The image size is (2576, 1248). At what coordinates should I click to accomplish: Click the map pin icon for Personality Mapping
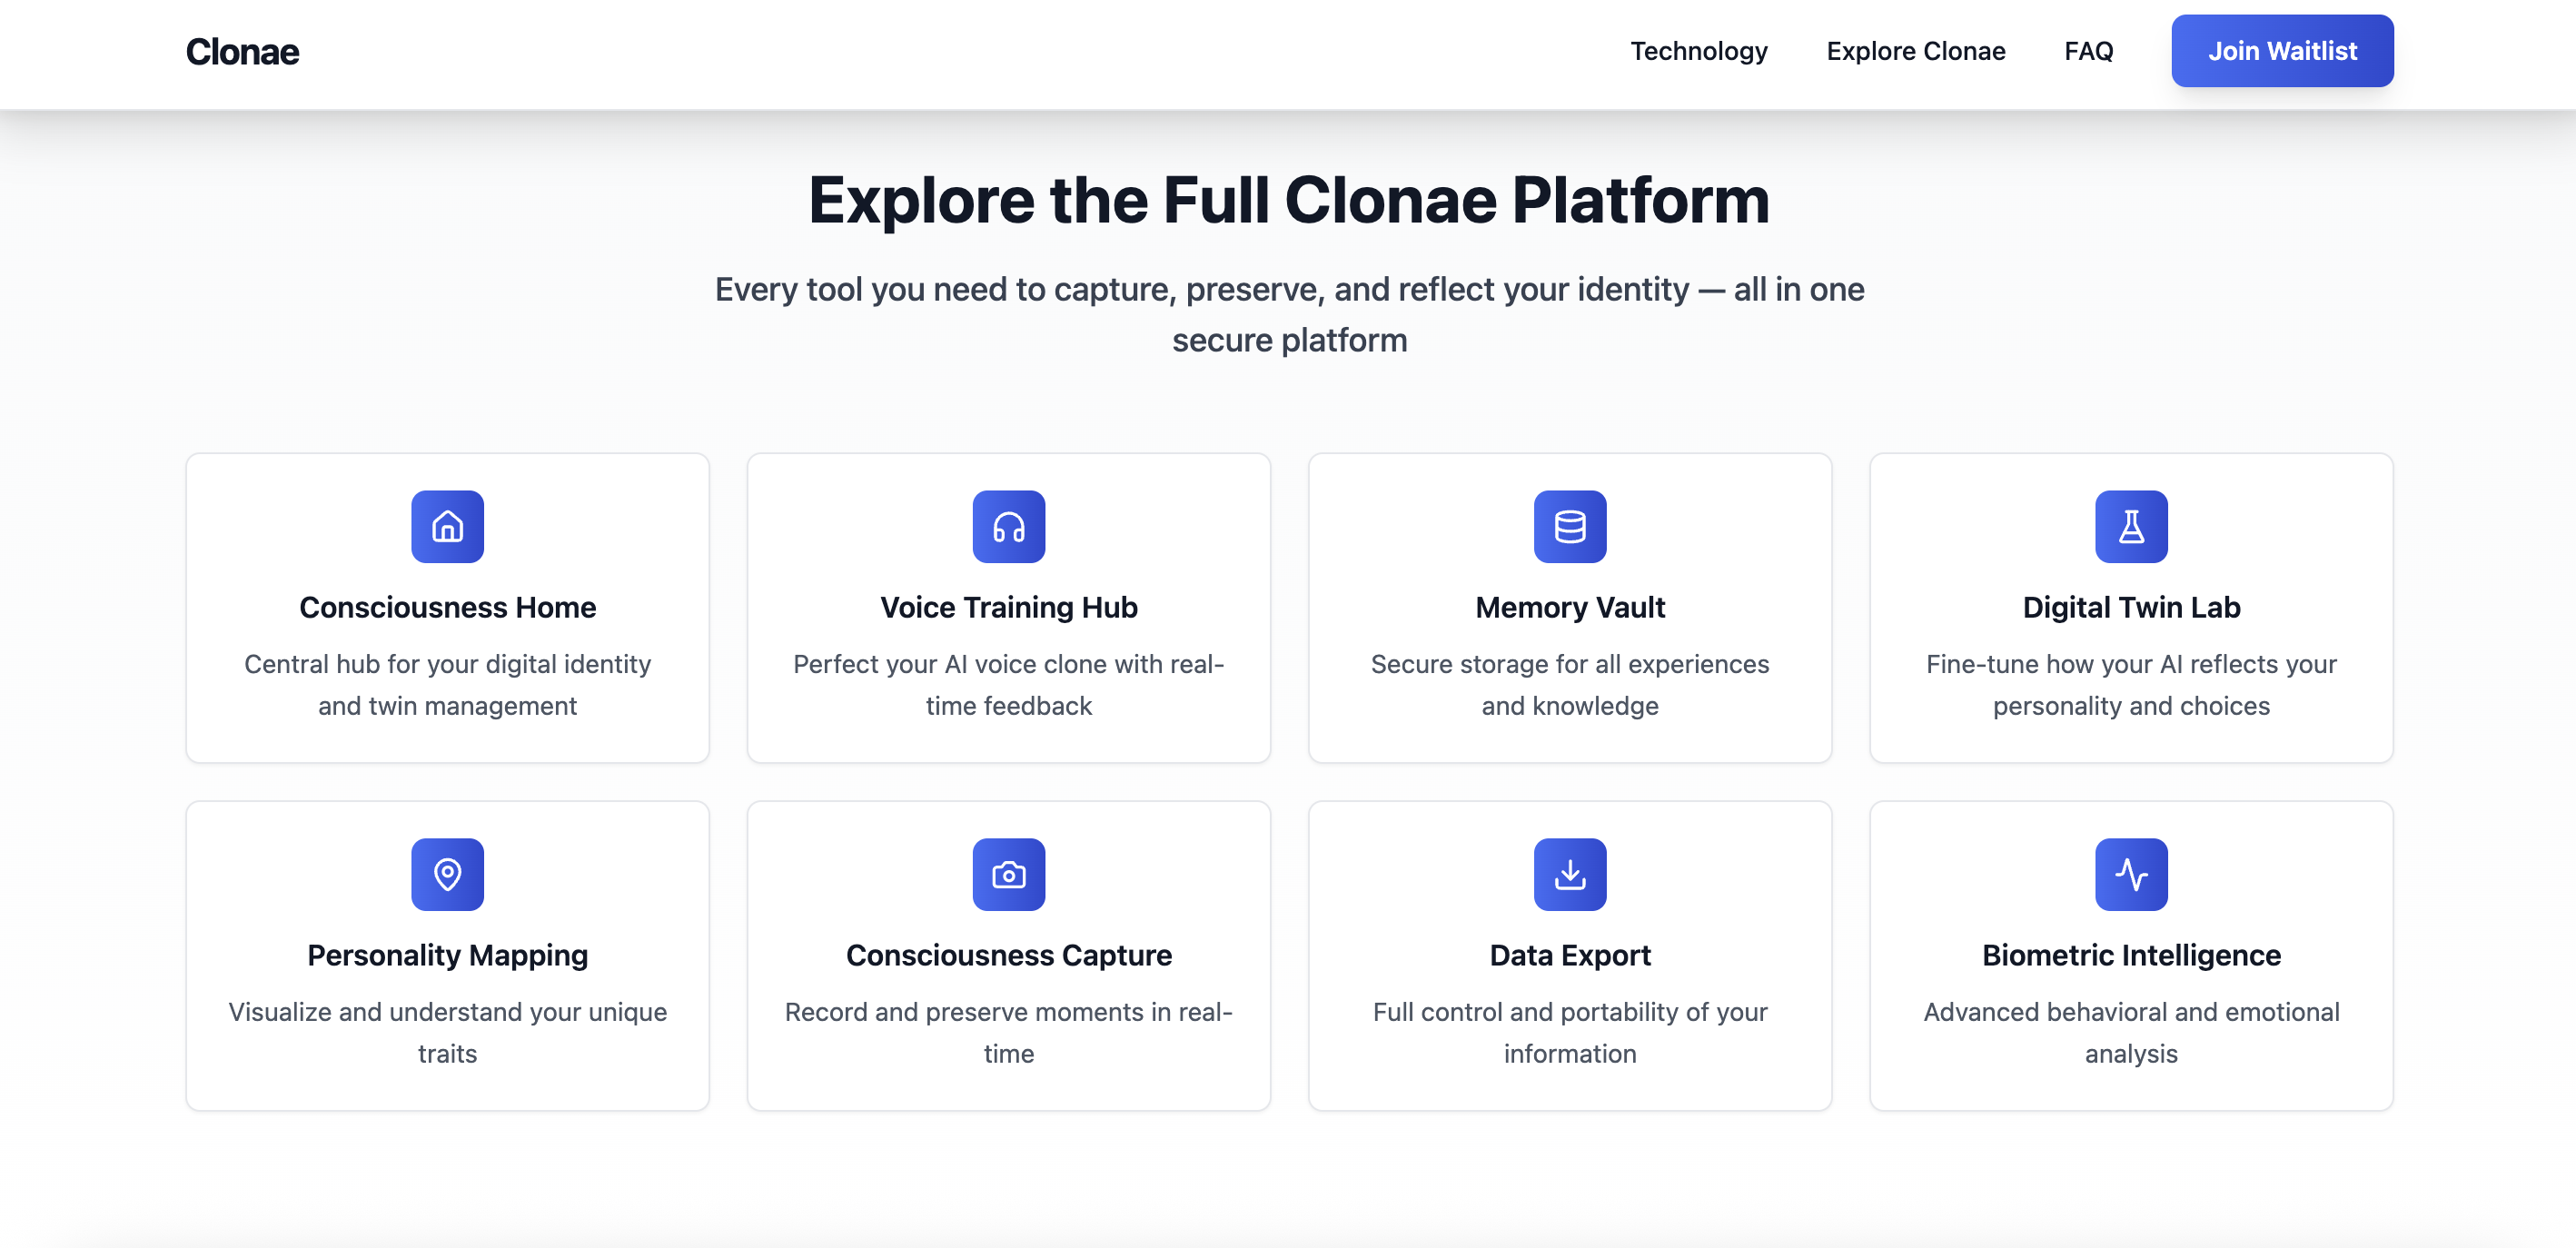pyautogui.click(x=447, y=874)
